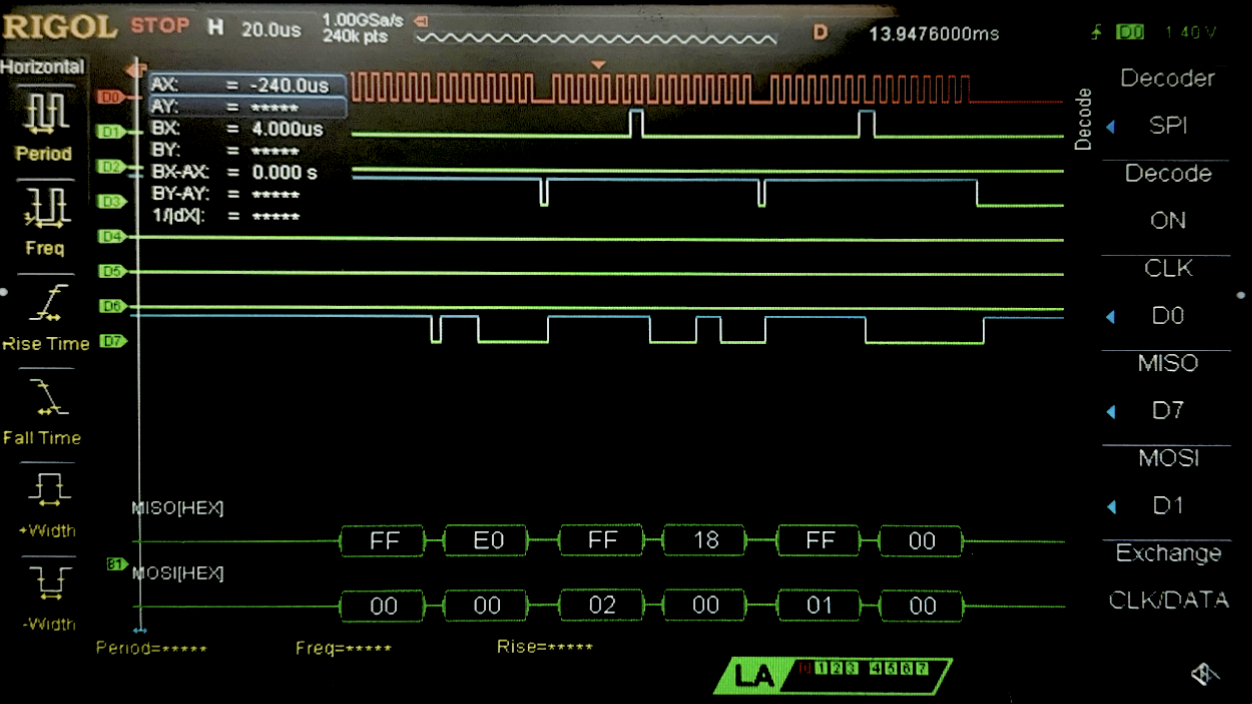Open the MOSI source selector showing D1
1252x704 pixels.
(1166, 505)
